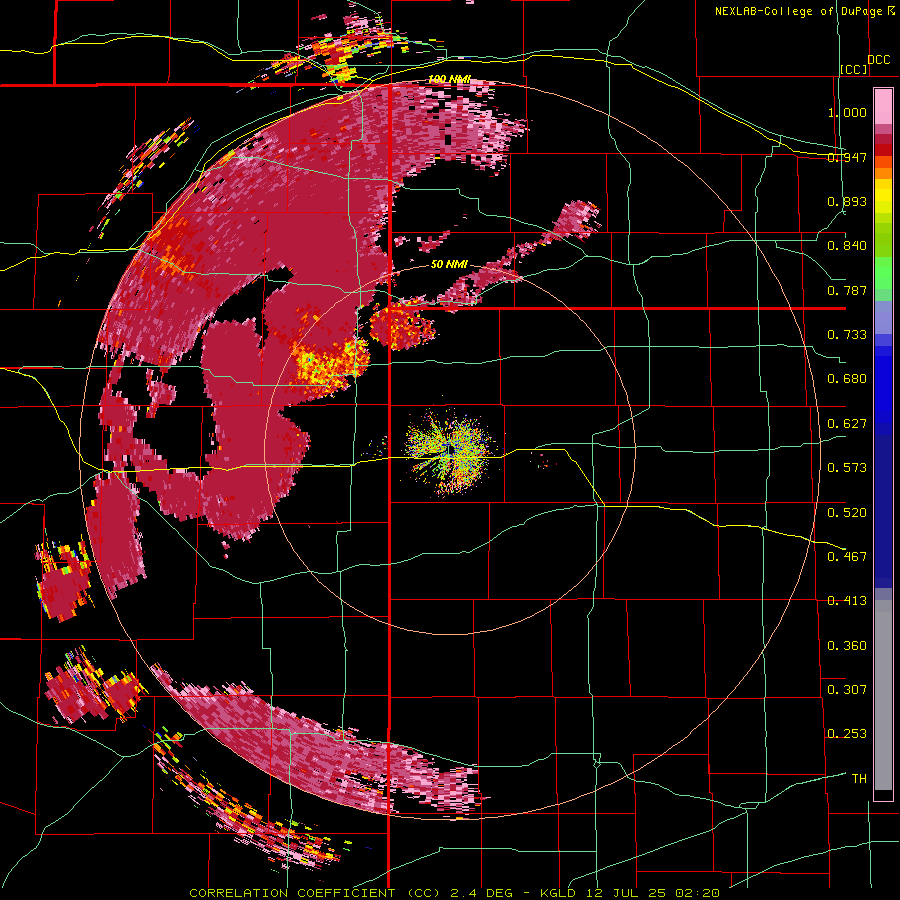Select the 0.787 scale value
Screen dimensions: 900x900
click(x=847, y=290)
